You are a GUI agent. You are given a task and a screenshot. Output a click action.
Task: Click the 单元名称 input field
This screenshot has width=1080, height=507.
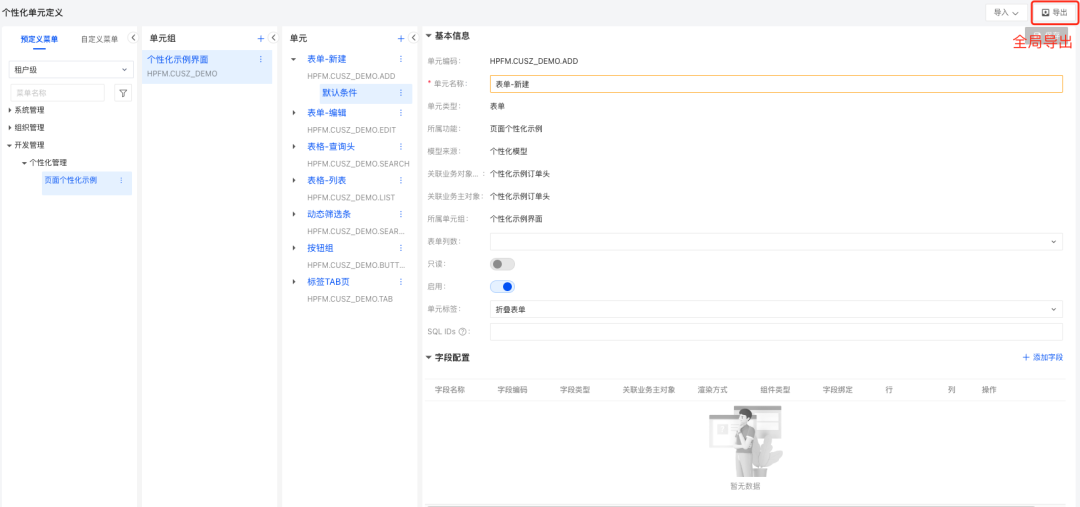point(775,84)
